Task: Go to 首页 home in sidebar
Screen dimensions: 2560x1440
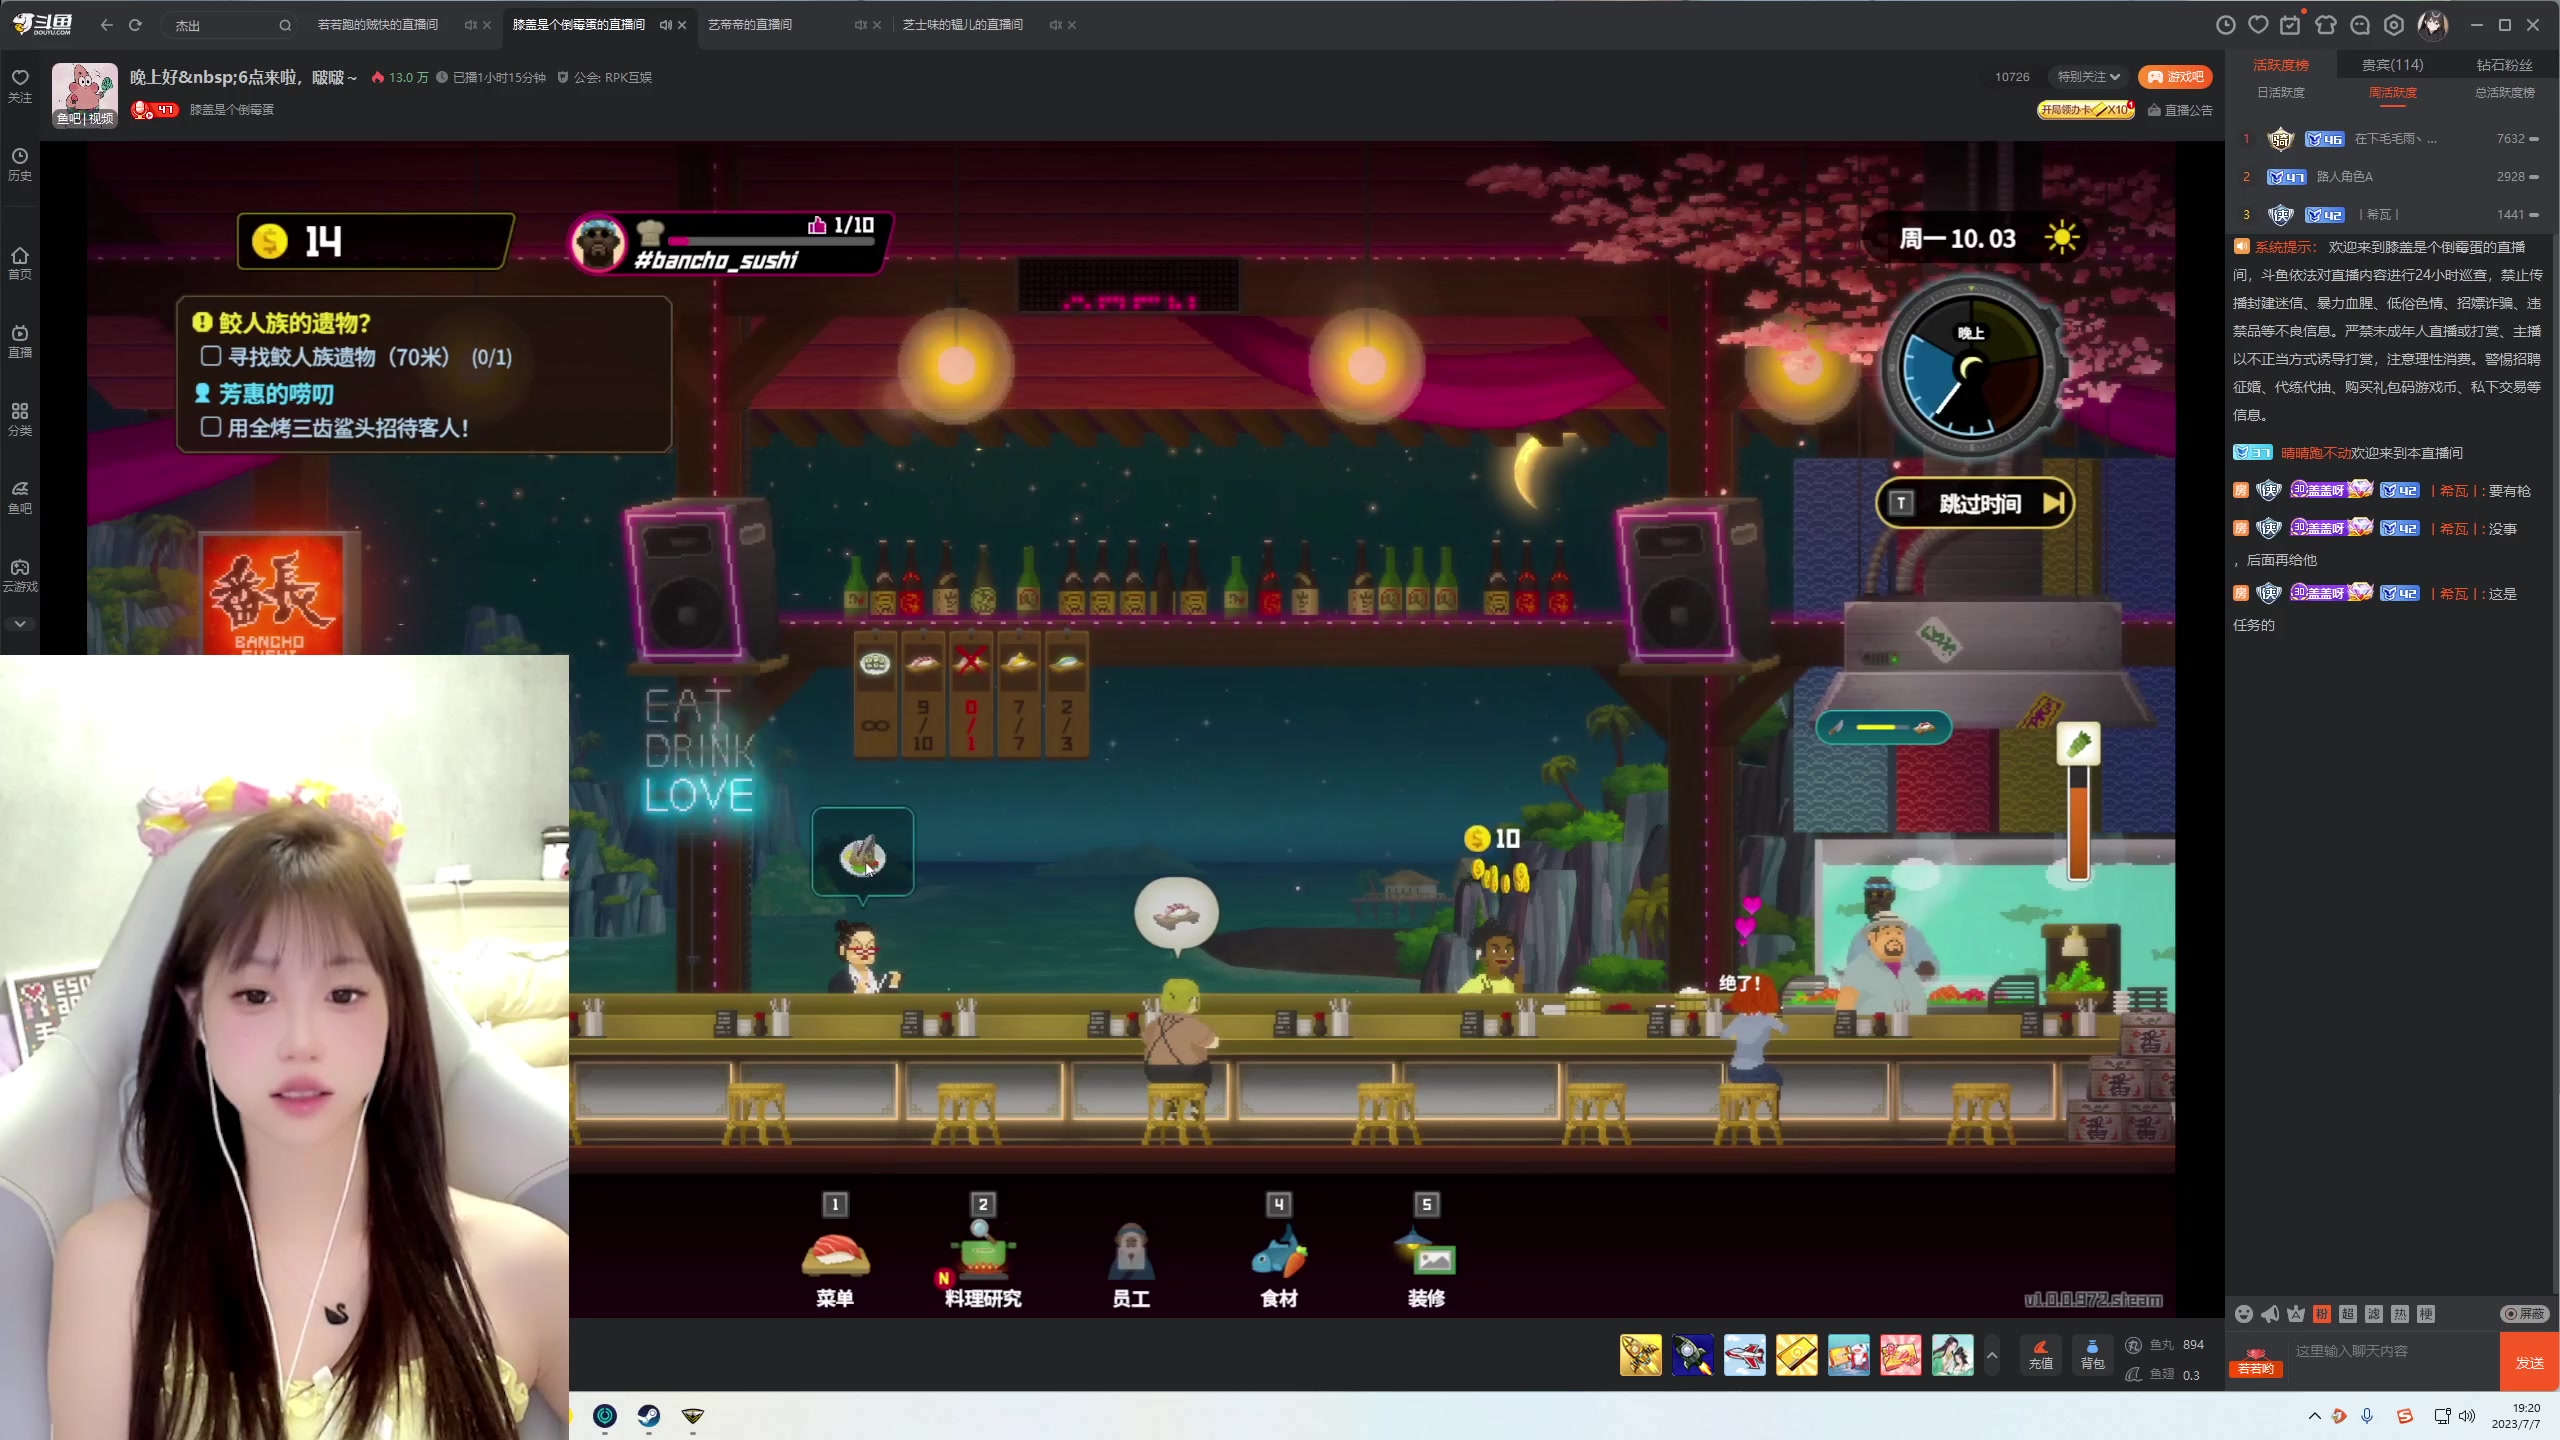Action: click(x=20, y=263)
